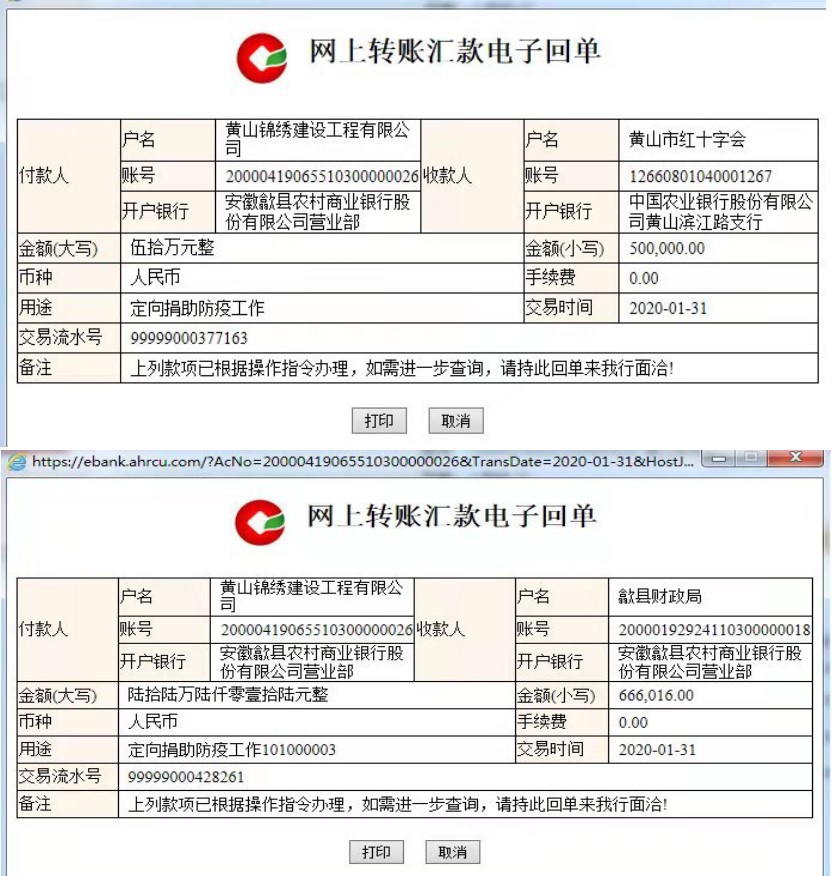832x876 pixels.
Task: Click the bank logo in the upper receipt
Action: [262, 58]
